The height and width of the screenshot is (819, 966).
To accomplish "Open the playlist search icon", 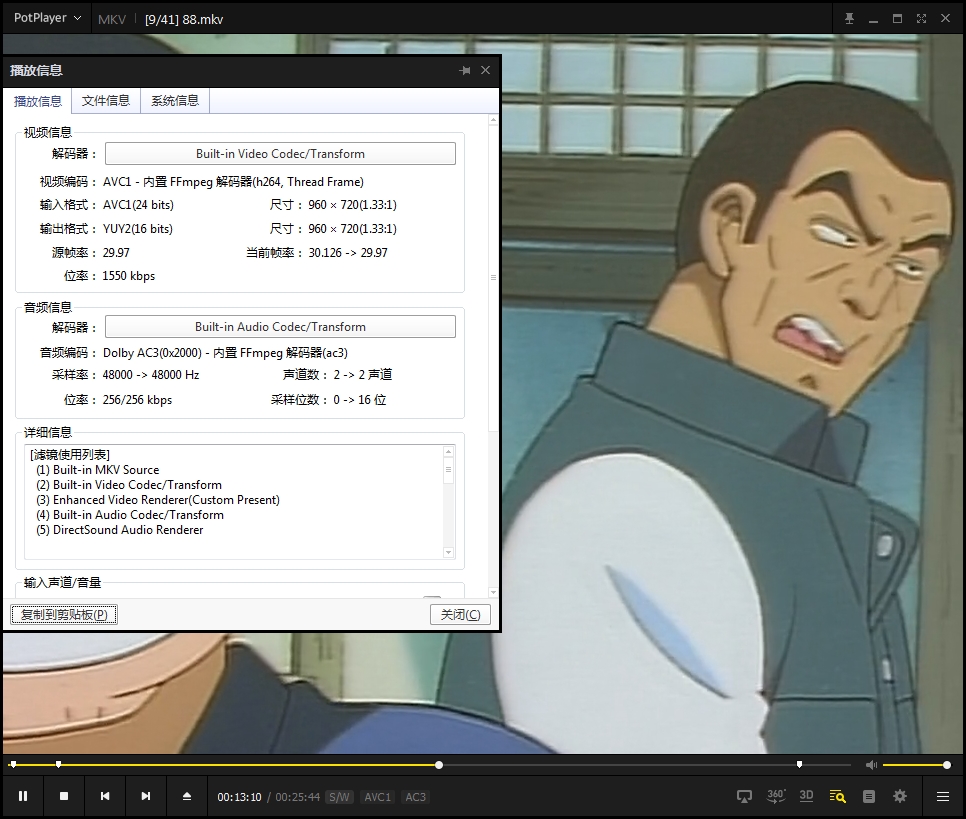I will pyautogui.click(x=837, y=796).
